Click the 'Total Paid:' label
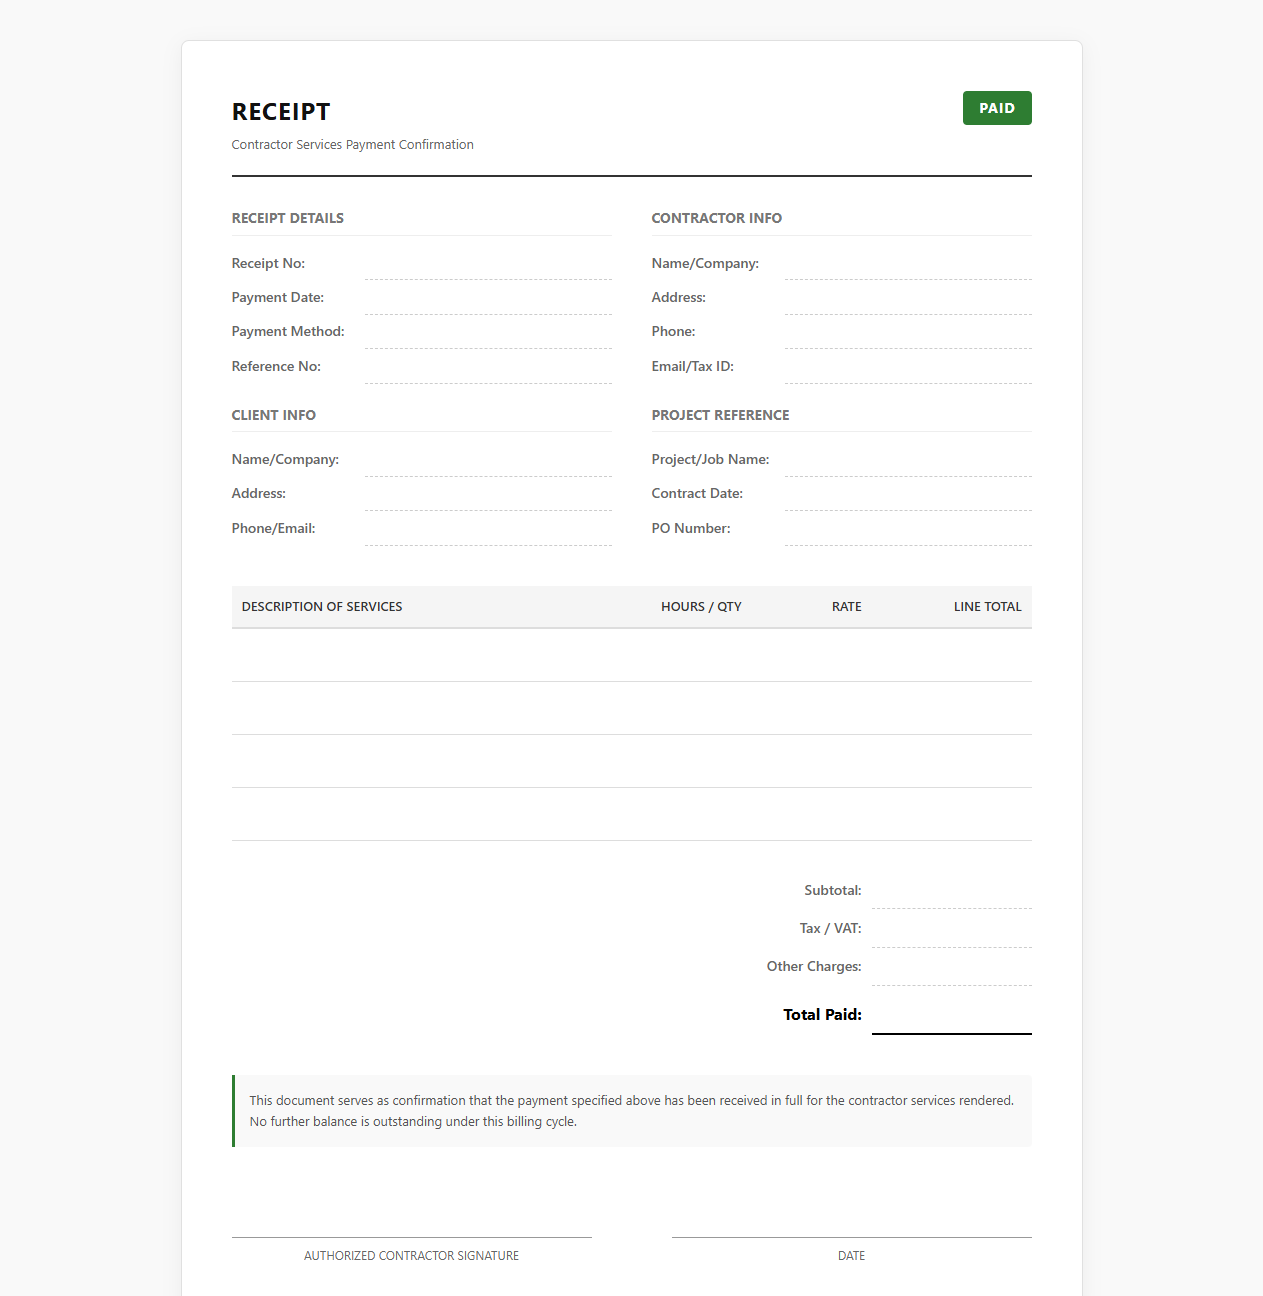The width and height of the screenshot is (1263, 1296). coord(823,1015)
